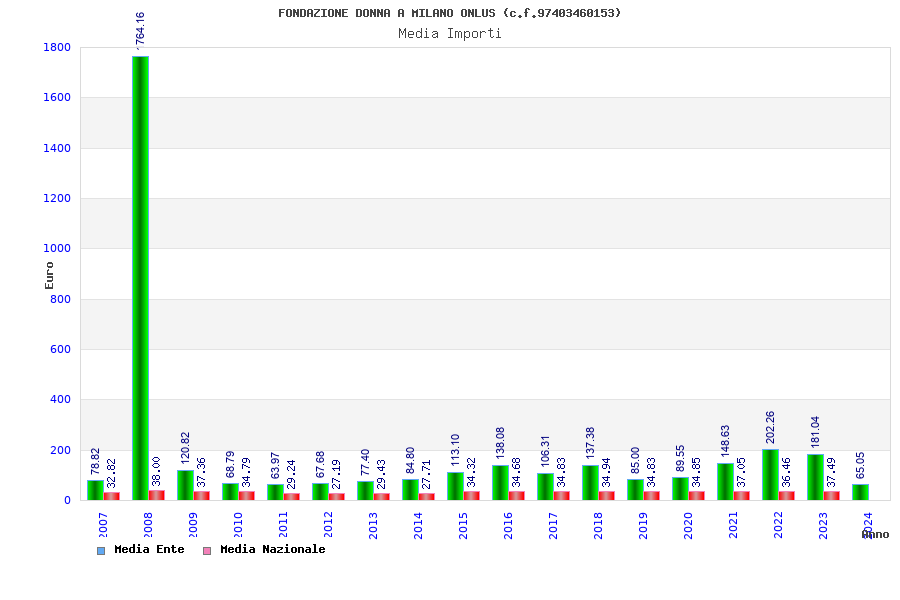
Task: Click the pink Media Nazionale legend swatch
Action: pos(207,551)
